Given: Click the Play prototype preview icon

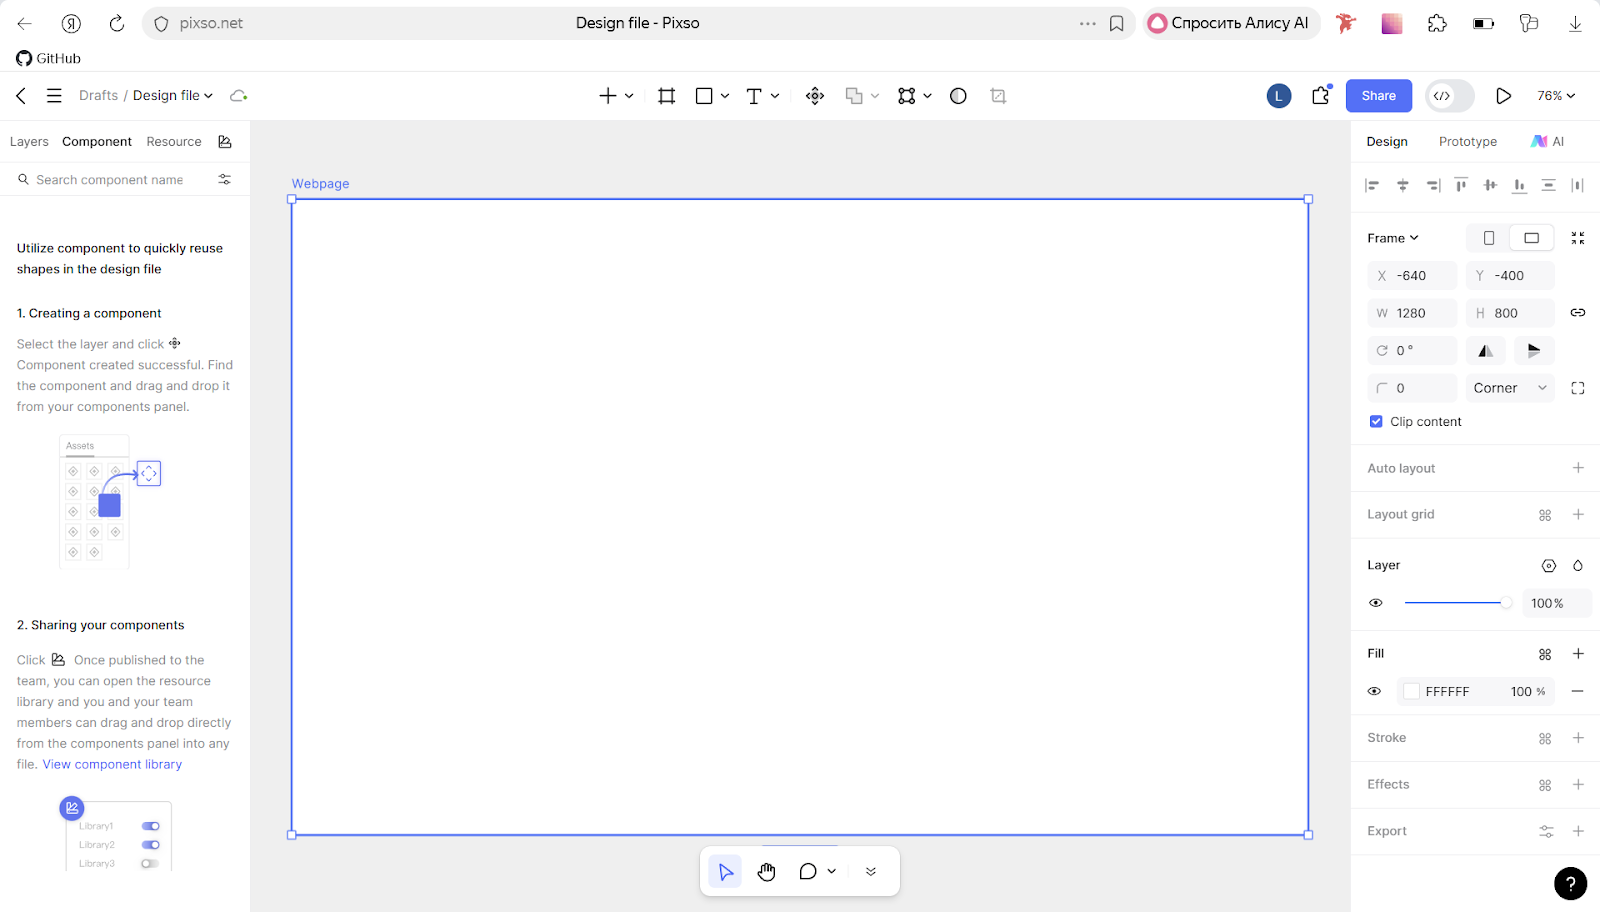Looking at the screenshot, I should (x=1503, y=96).
